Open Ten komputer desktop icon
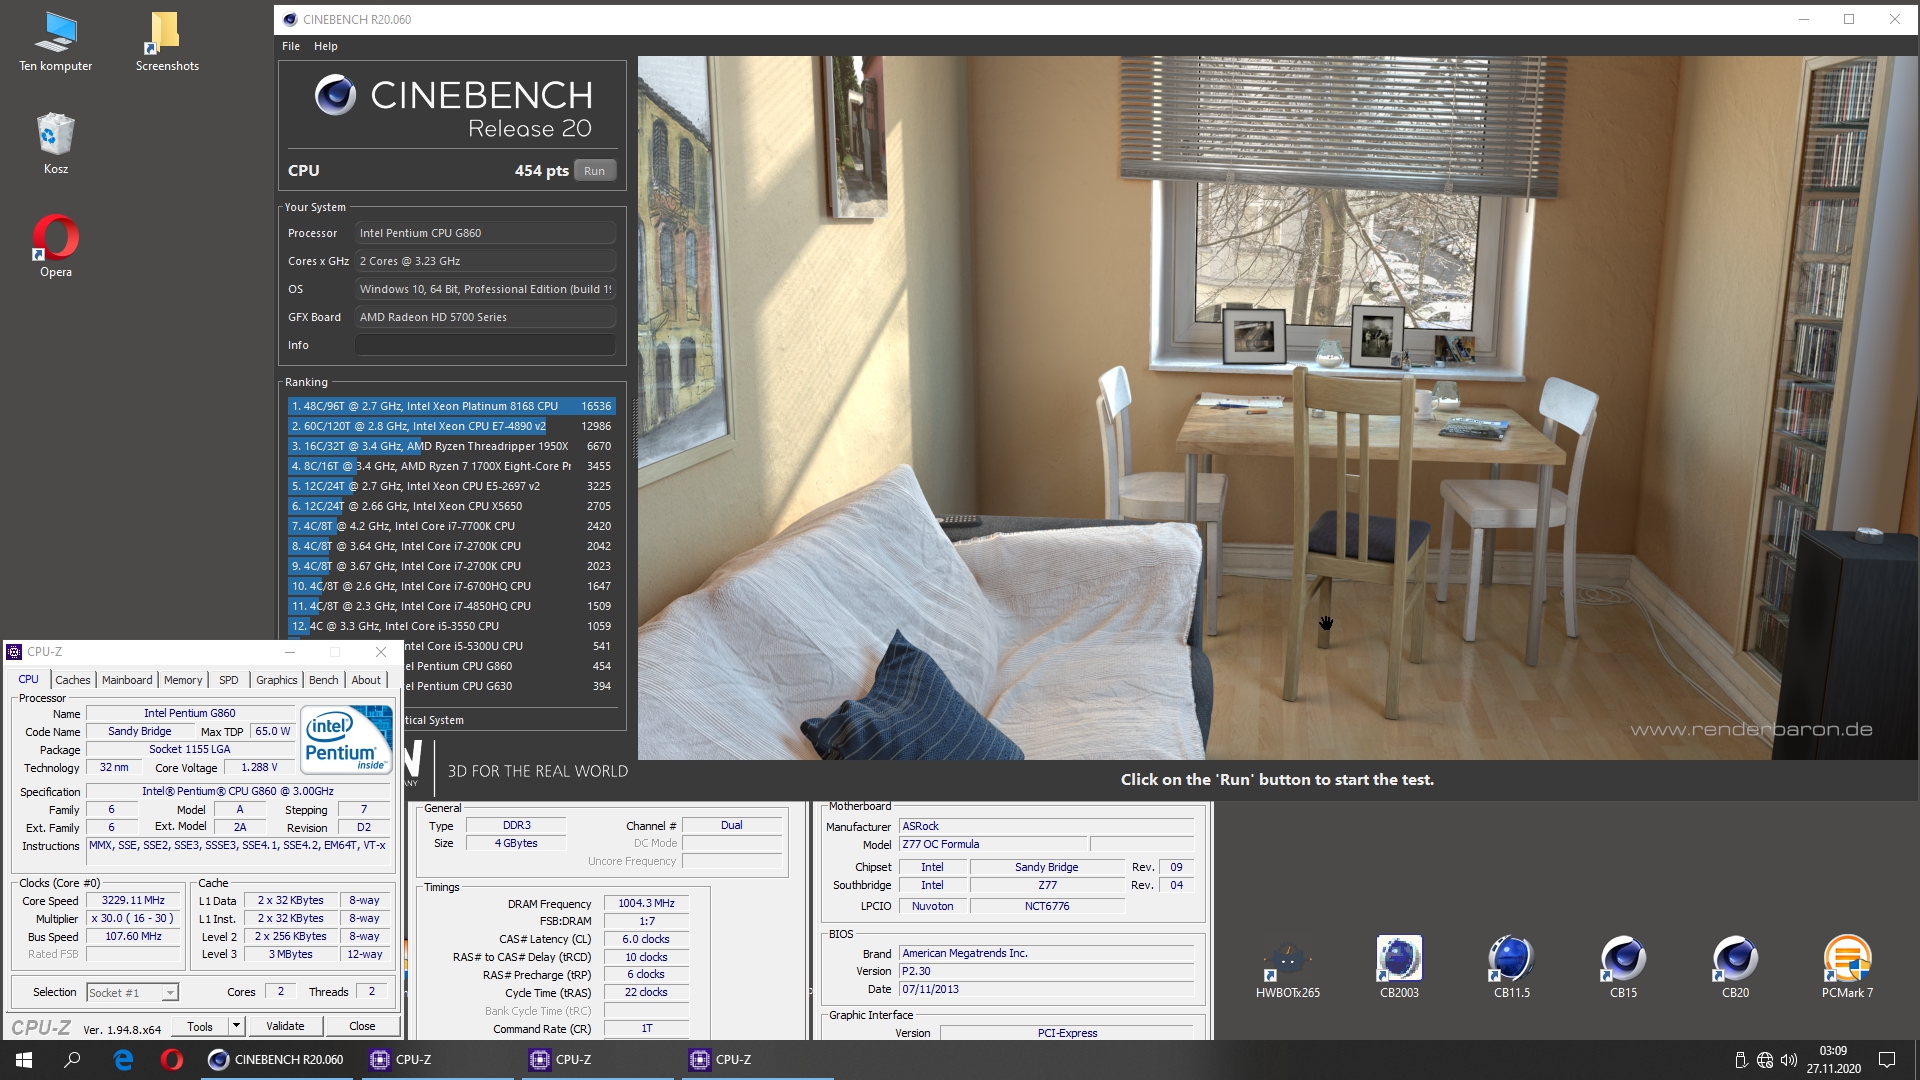This screenshot has height=1080, width=1920. 56,42
